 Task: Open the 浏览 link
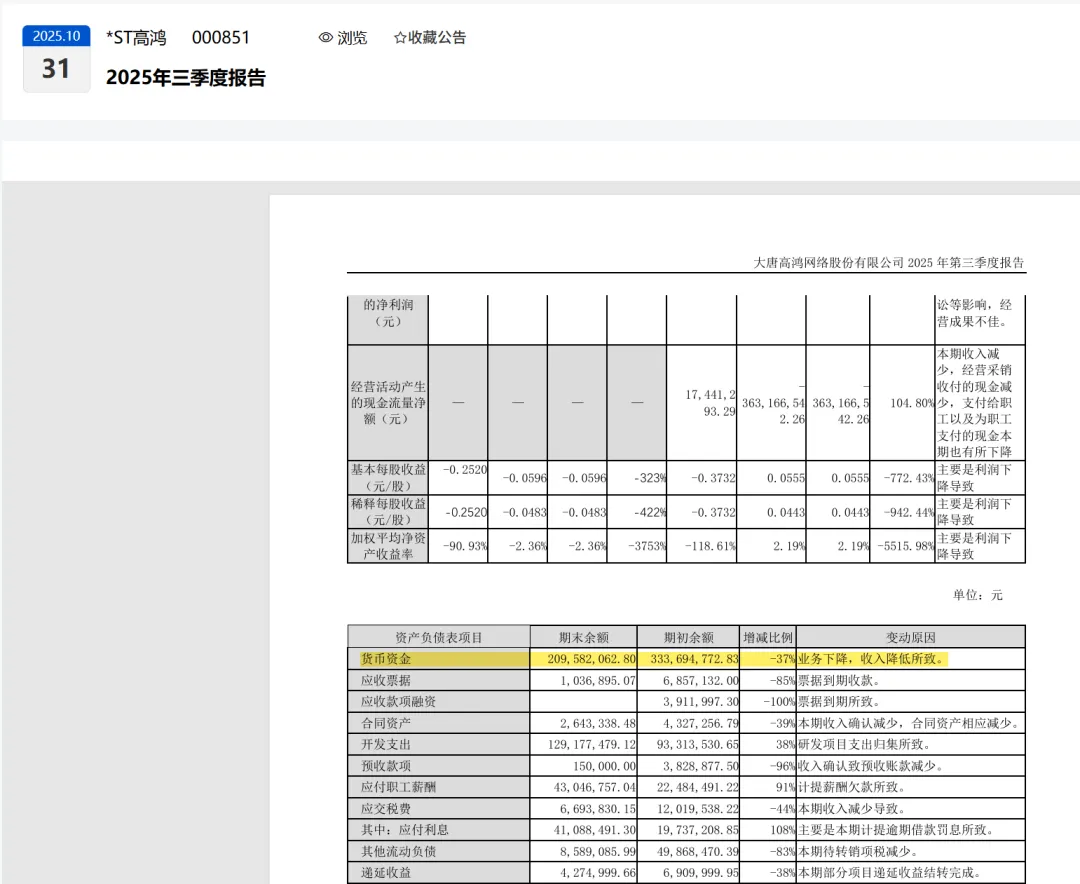point(352,38)
